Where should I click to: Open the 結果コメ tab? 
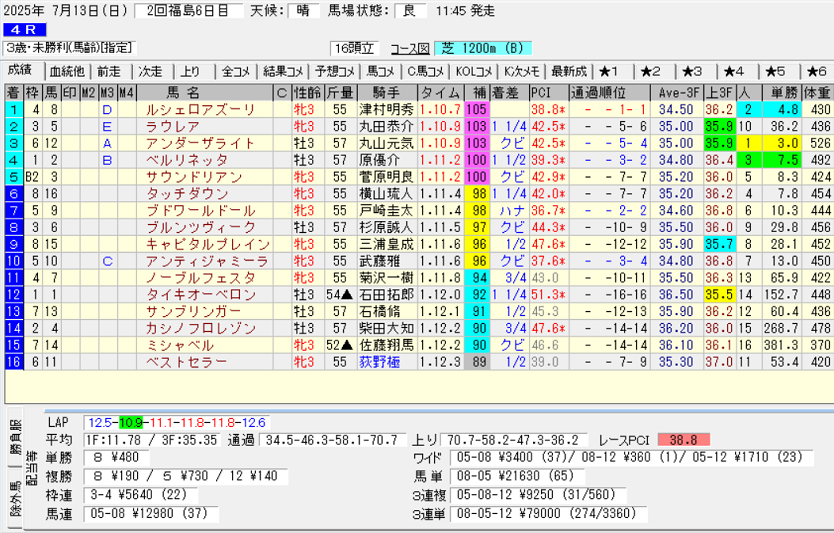pos(282,71)
